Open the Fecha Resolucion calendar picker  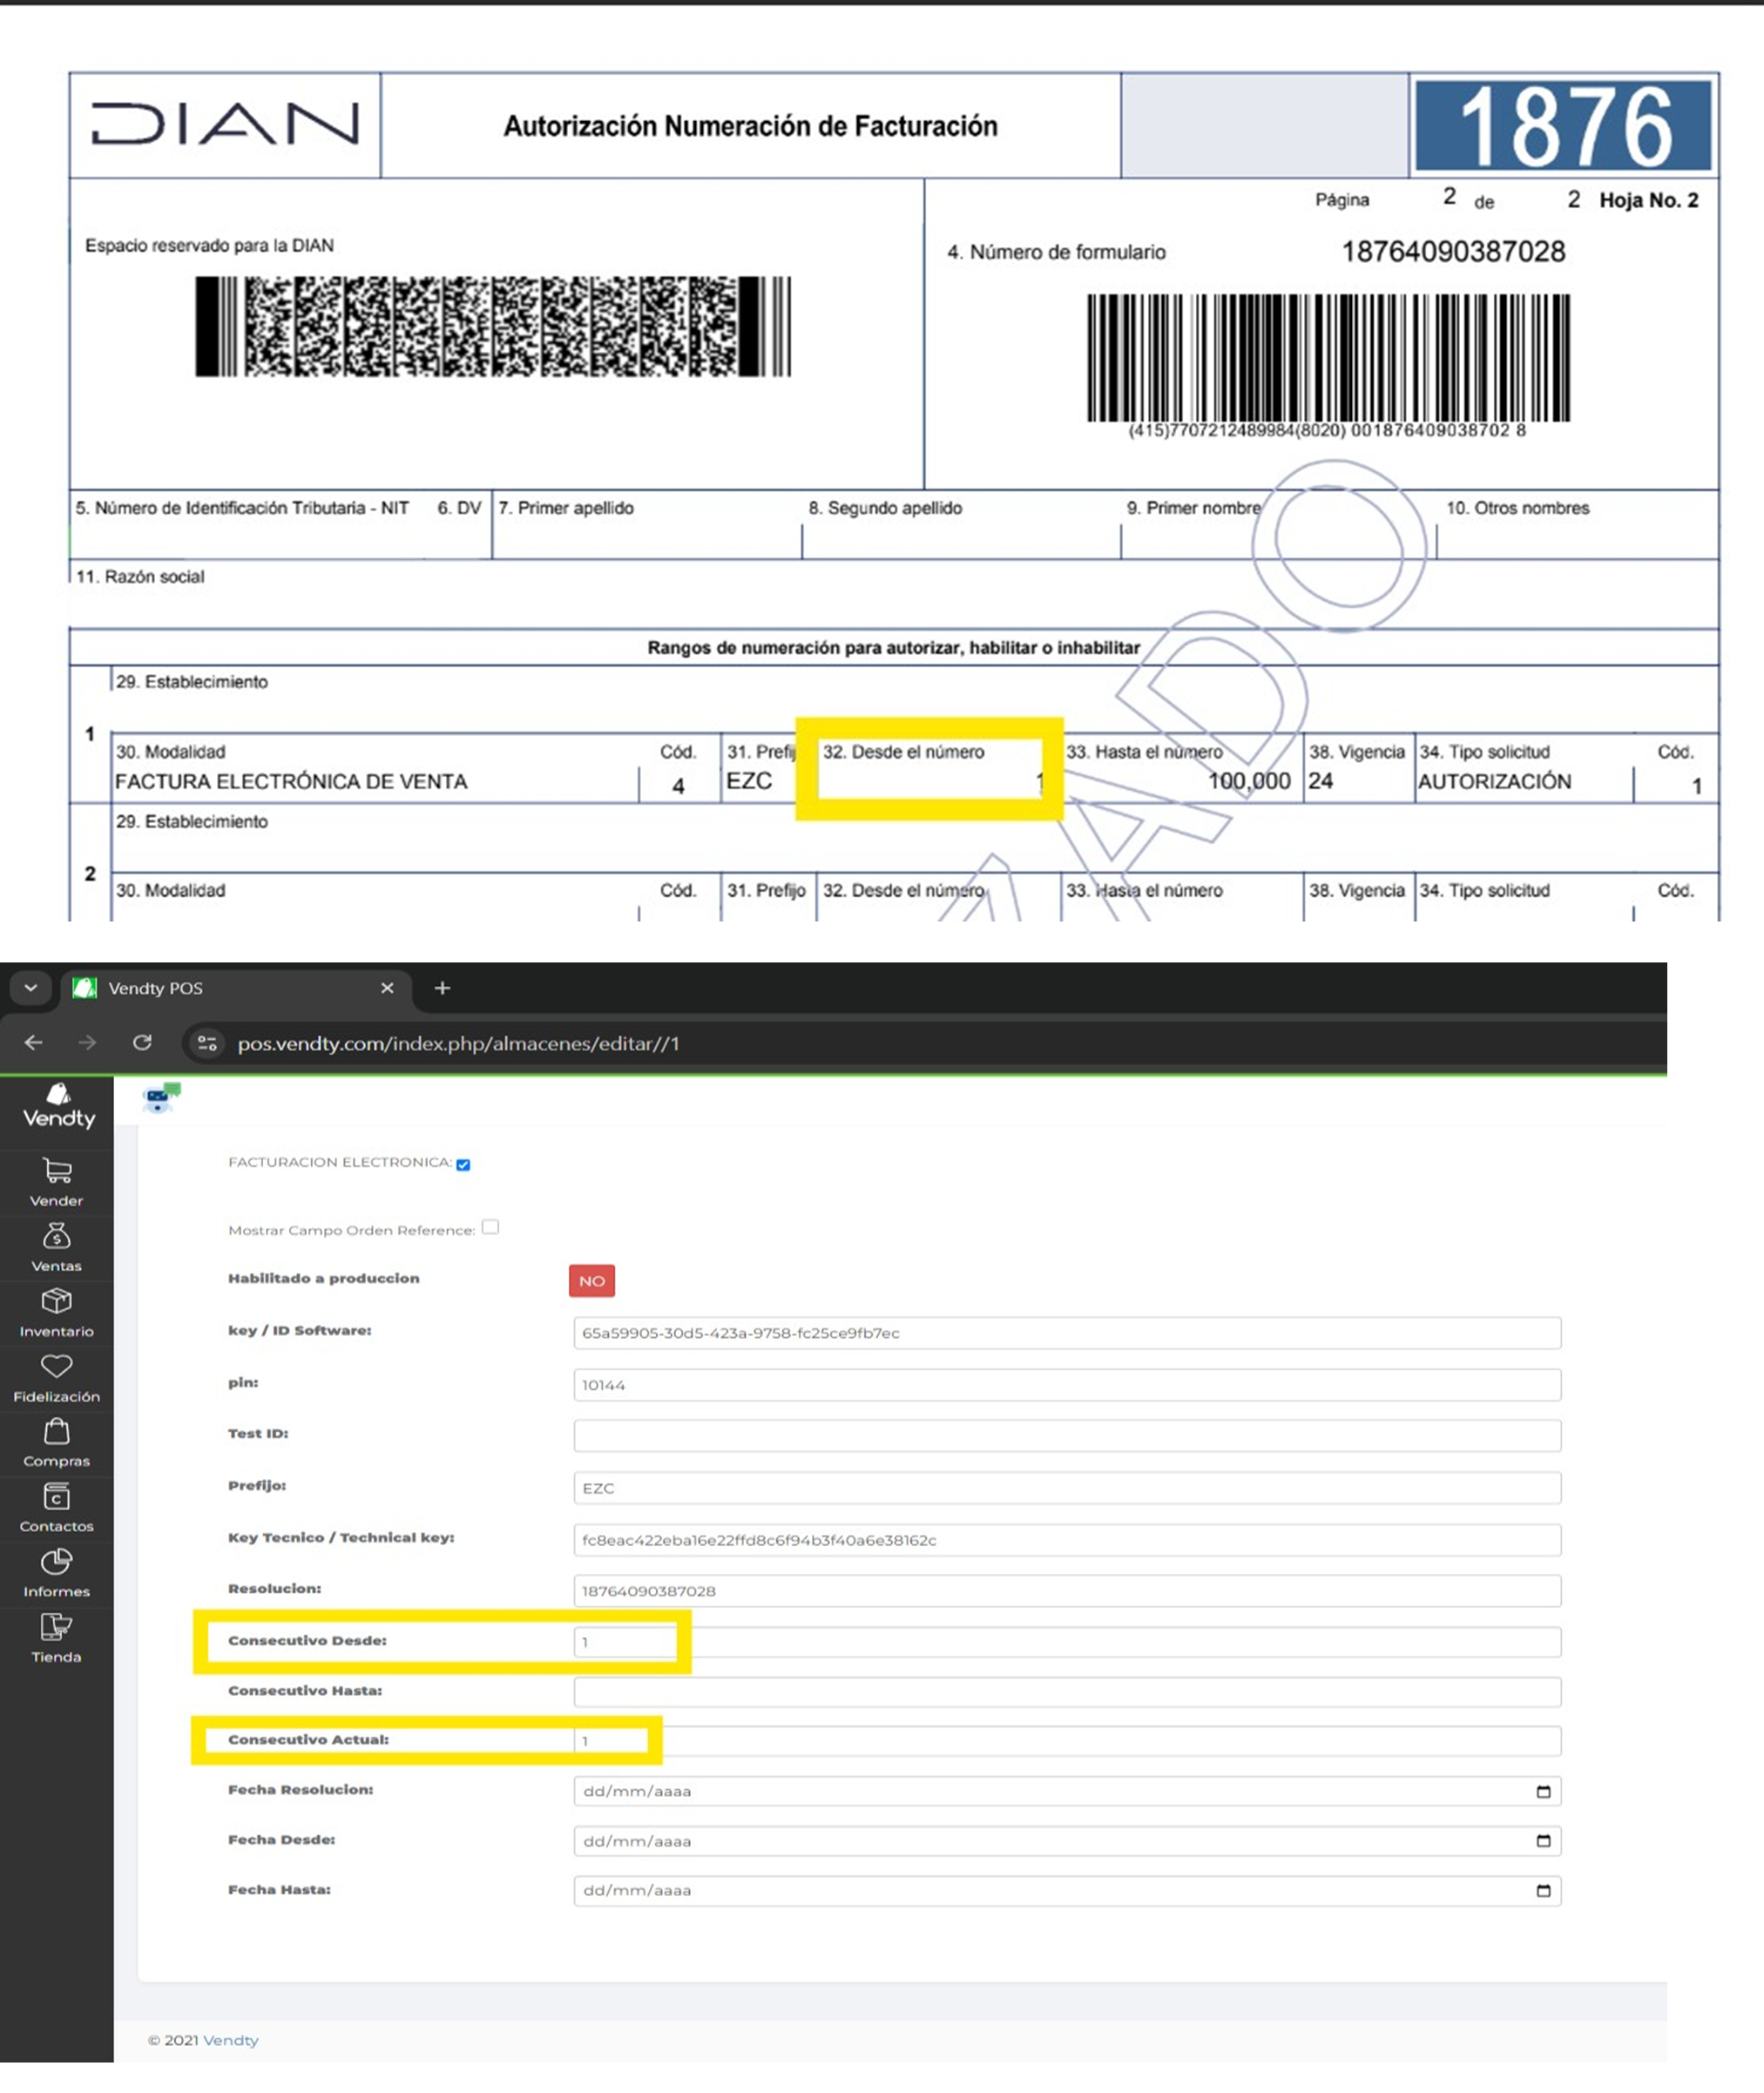1543,1791
